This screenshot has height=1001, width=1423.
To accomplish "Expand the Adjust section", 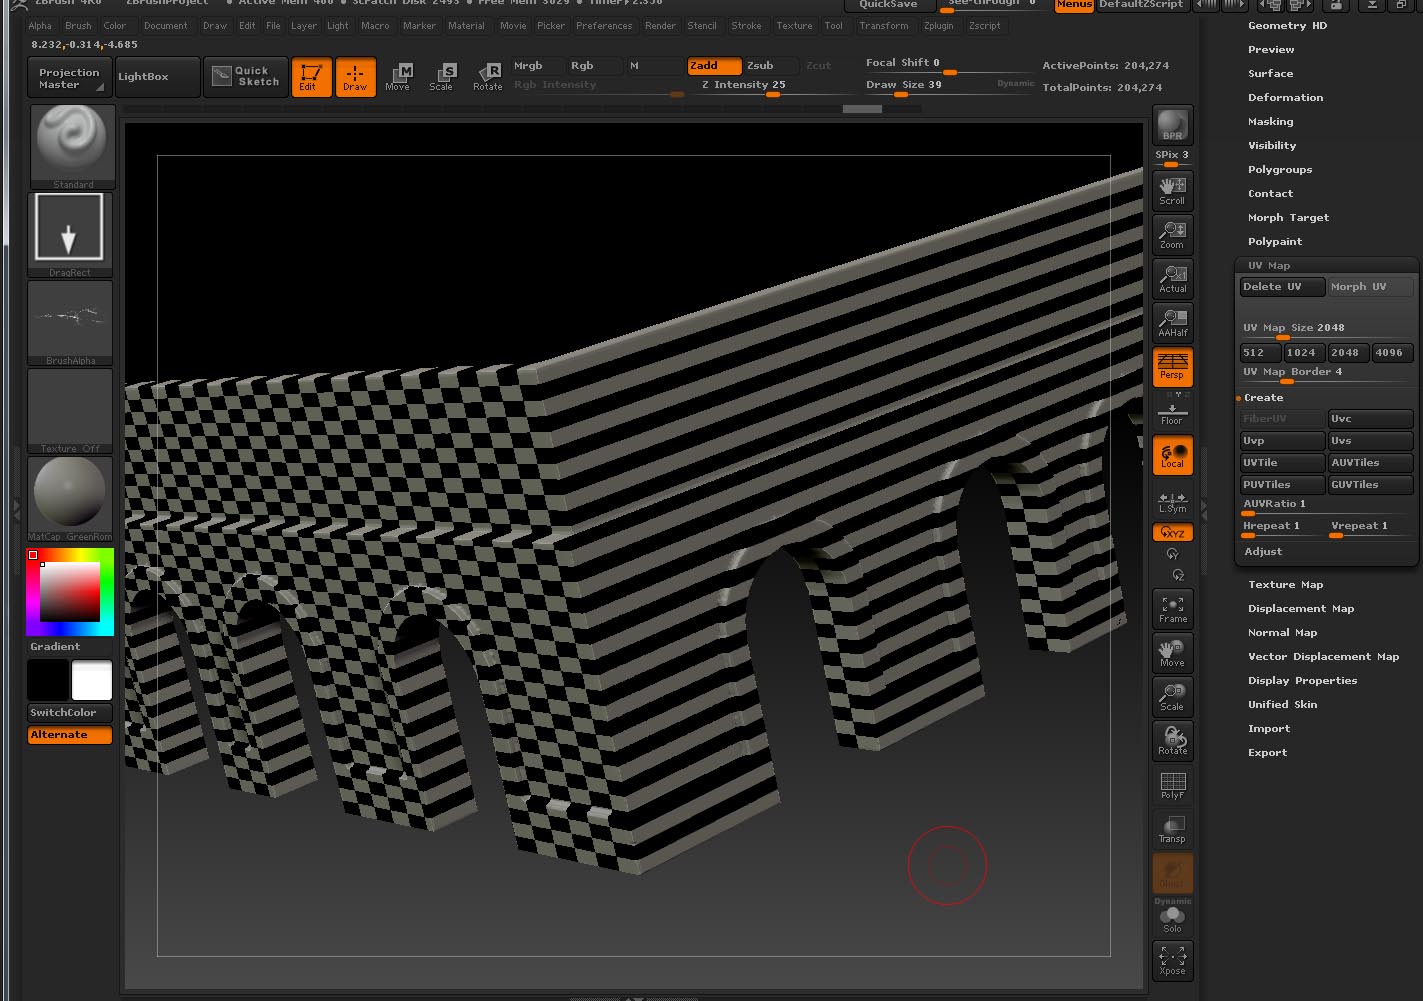I will (x=1263, y=551).
